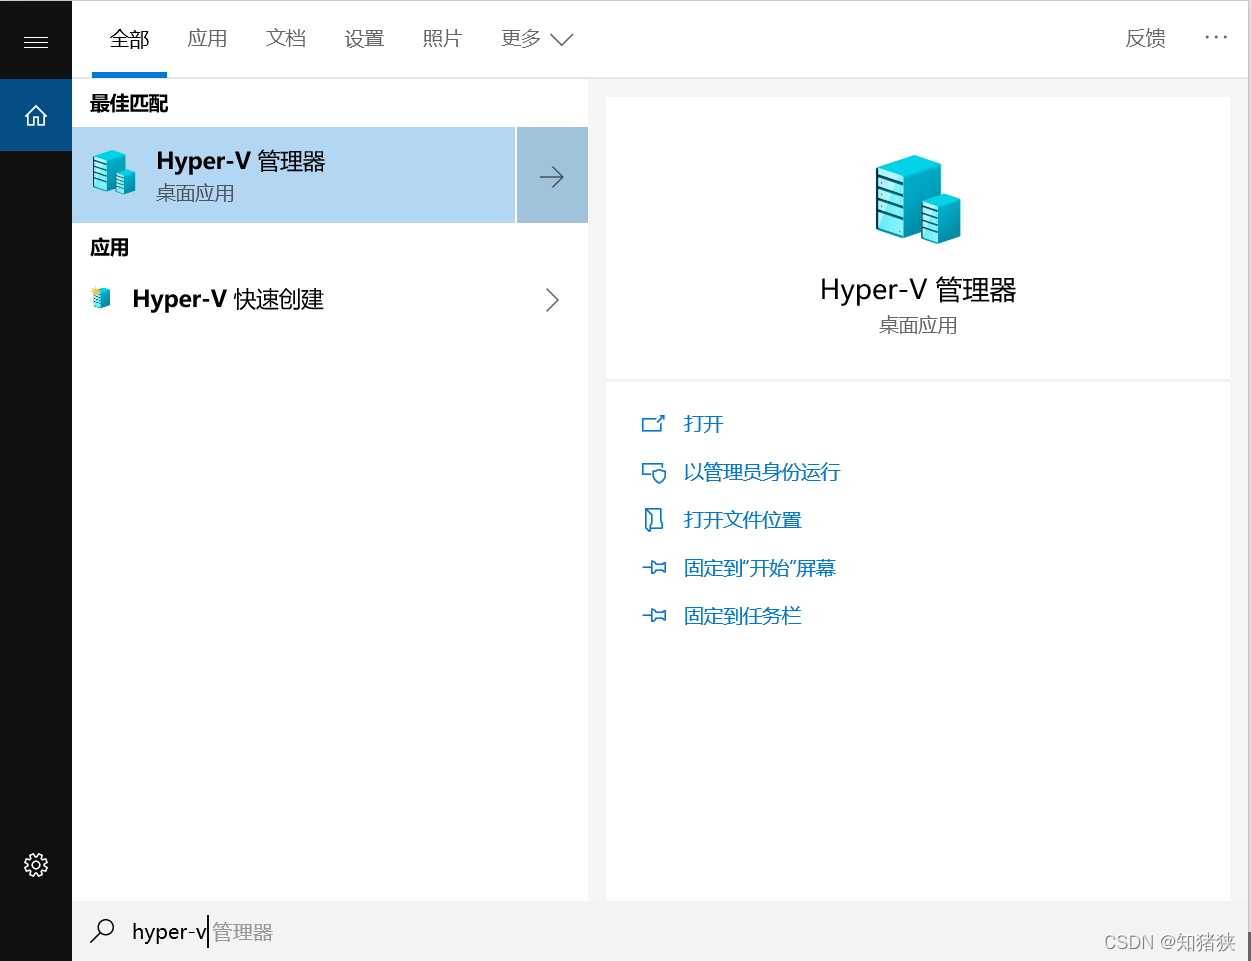Switch to the 照片 tab
Viewport: 1251px width, 961px height.
[x=442, y=38]
